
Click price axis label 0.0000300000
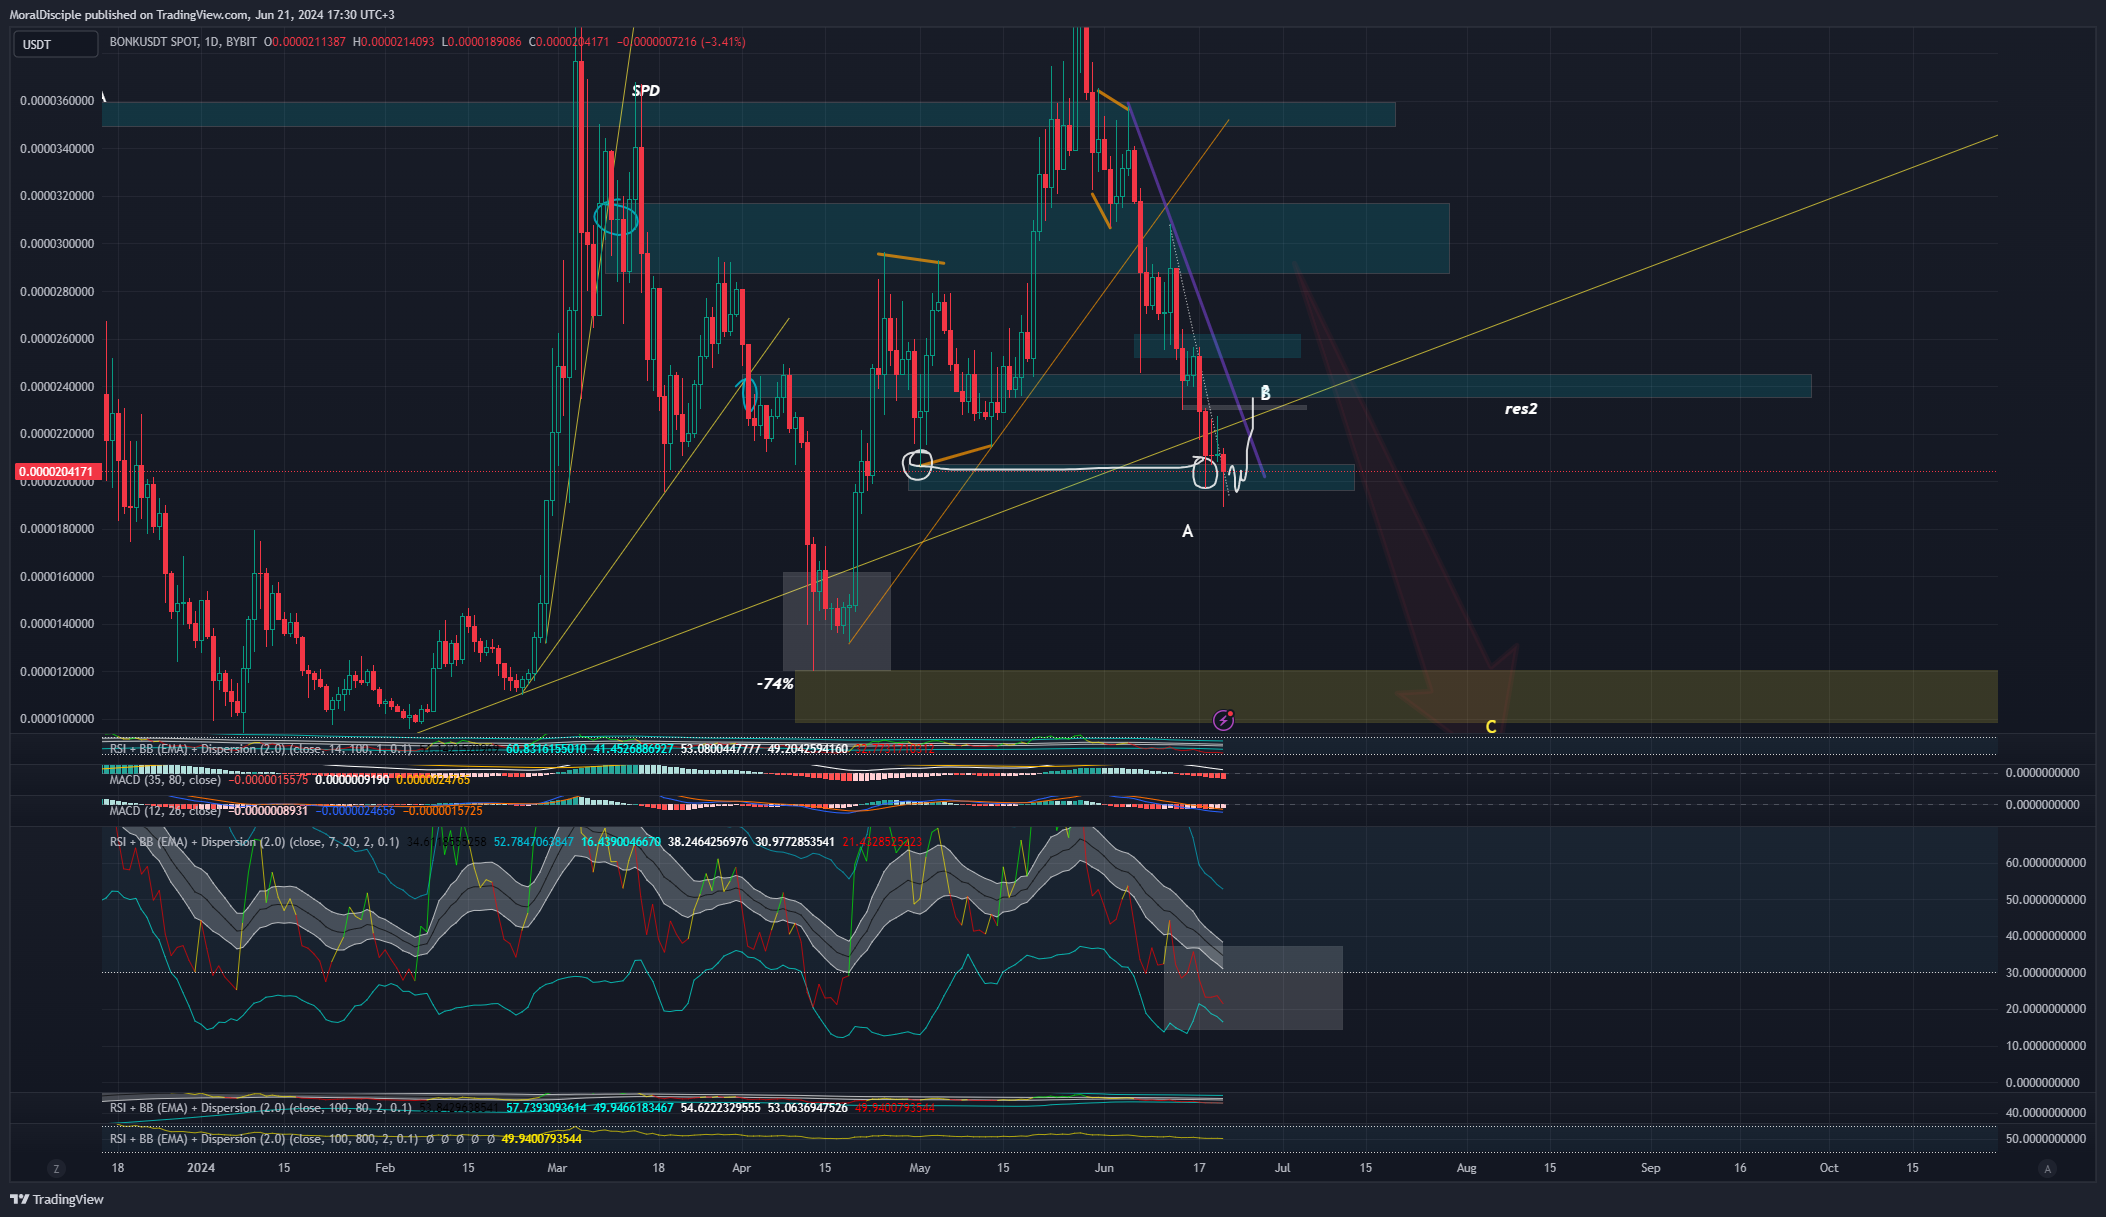click(x=57, y=244)
